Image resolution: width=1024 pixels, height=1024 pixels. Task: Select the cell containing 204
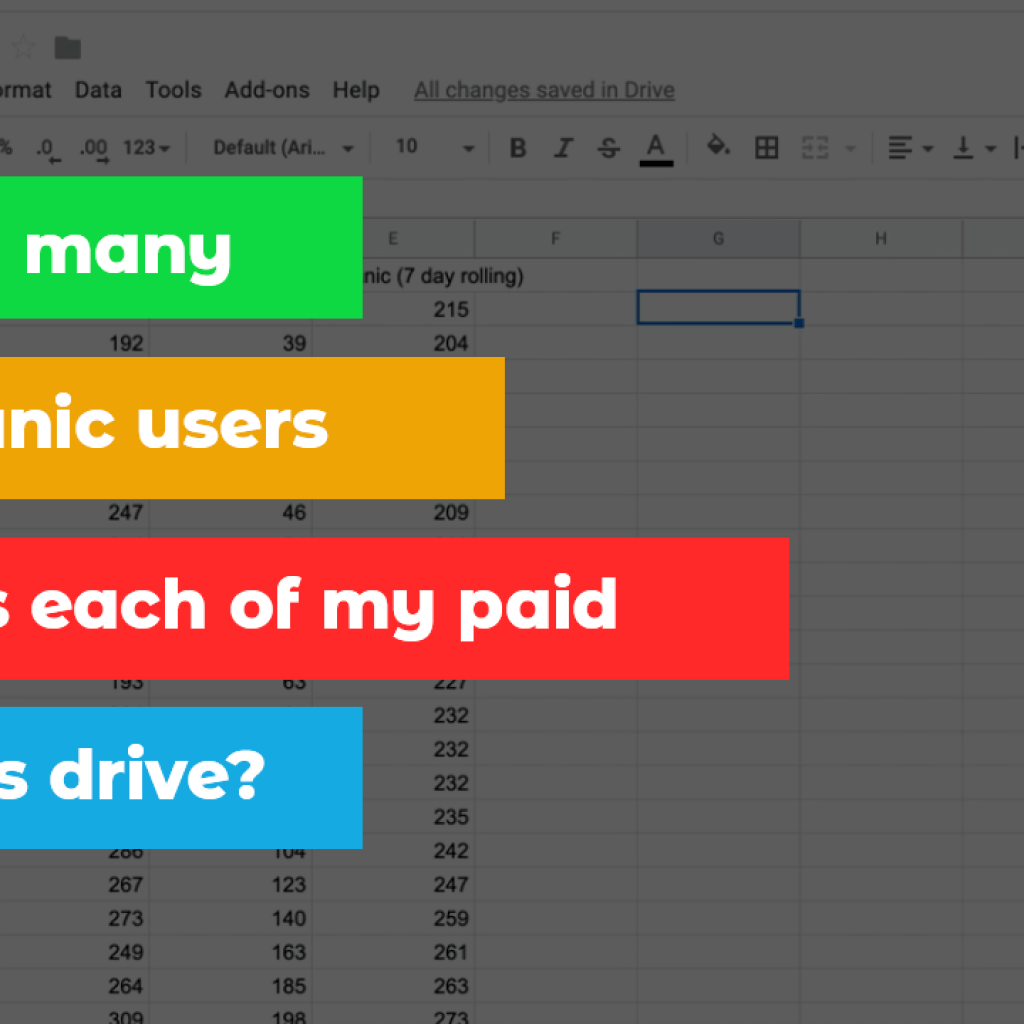(393, 343)
